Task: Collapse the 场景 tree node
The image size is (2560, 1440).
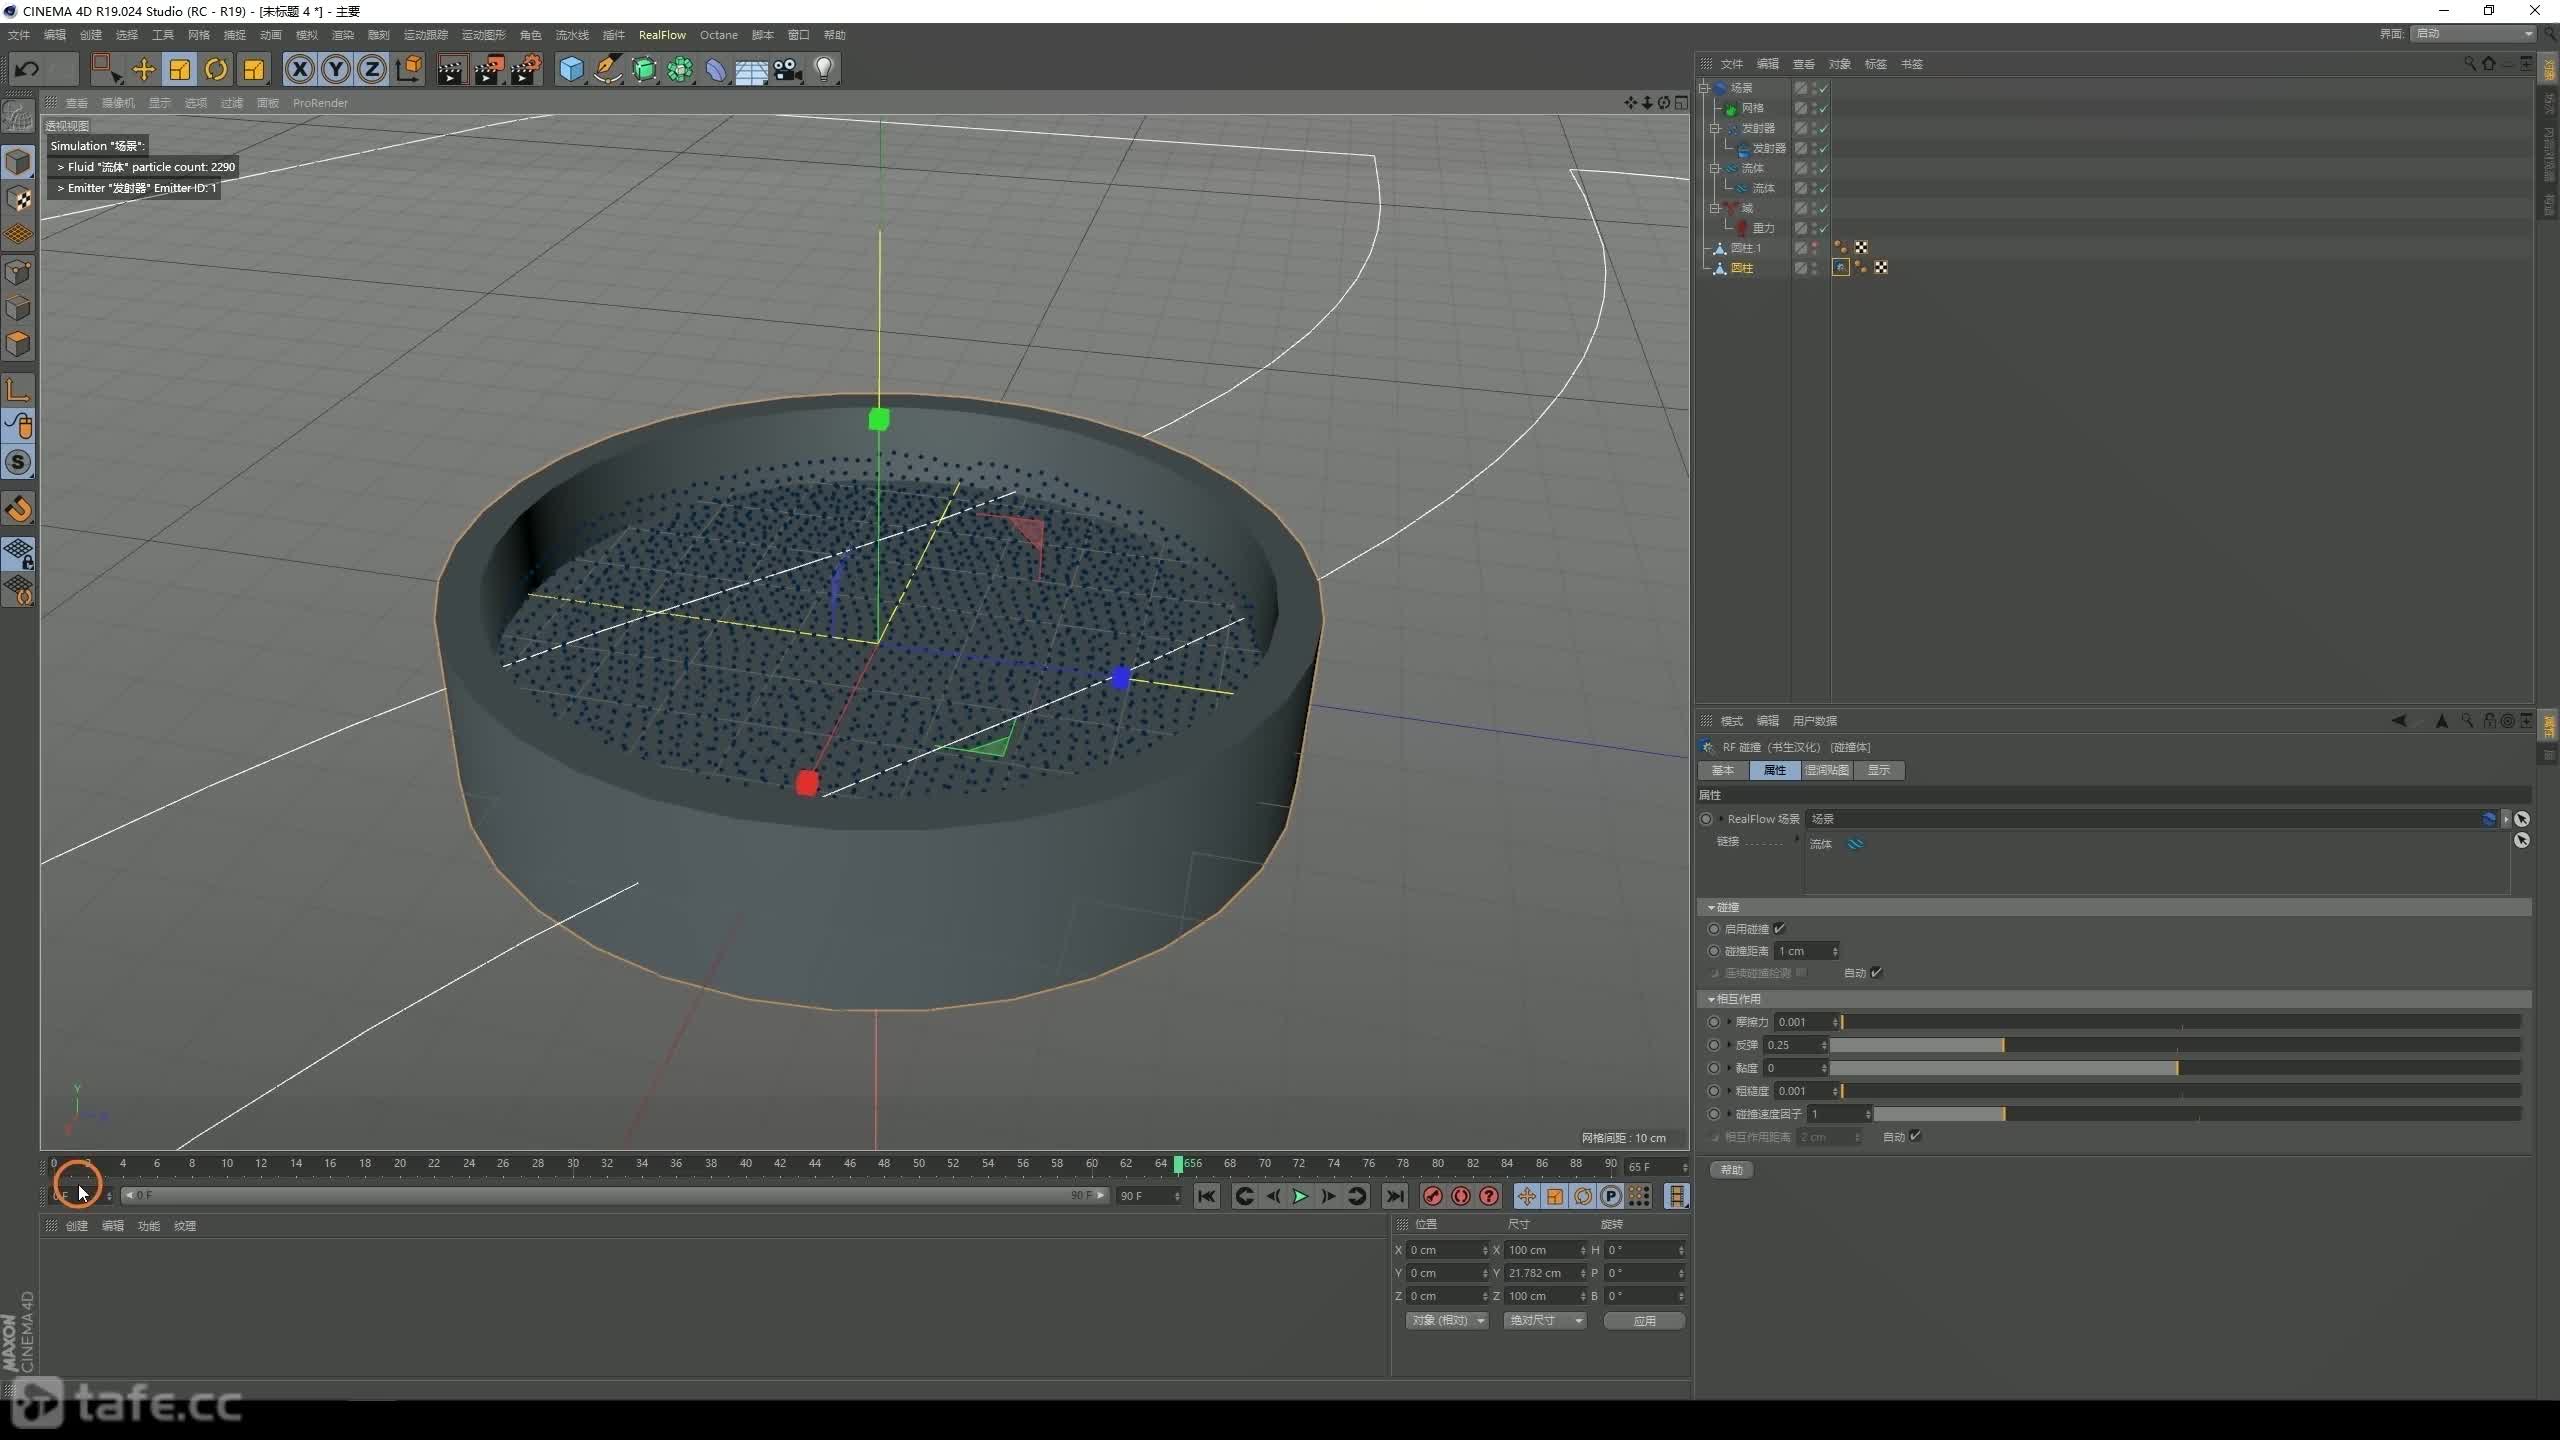Action: coord(1705,88)
